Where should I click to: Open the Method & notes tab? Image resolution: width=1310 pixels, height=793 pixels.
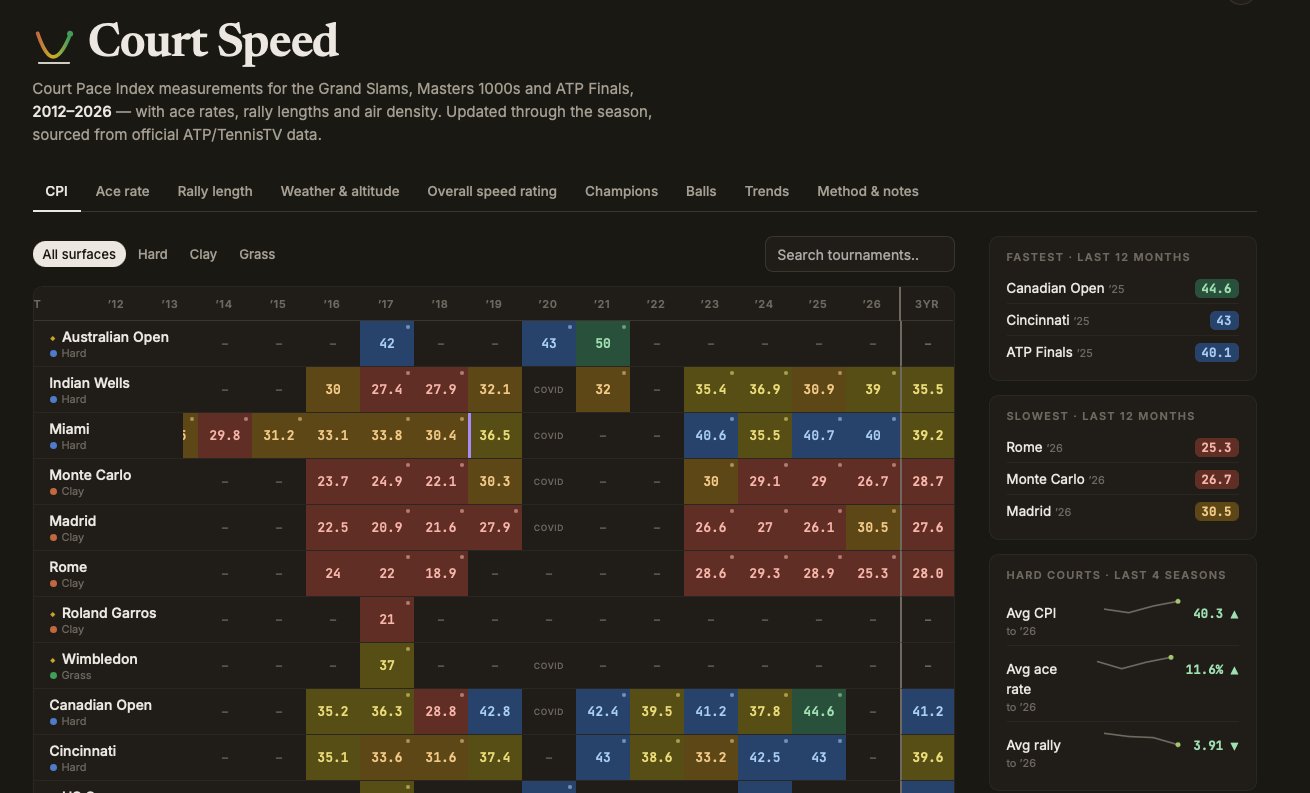pos(868,191)
